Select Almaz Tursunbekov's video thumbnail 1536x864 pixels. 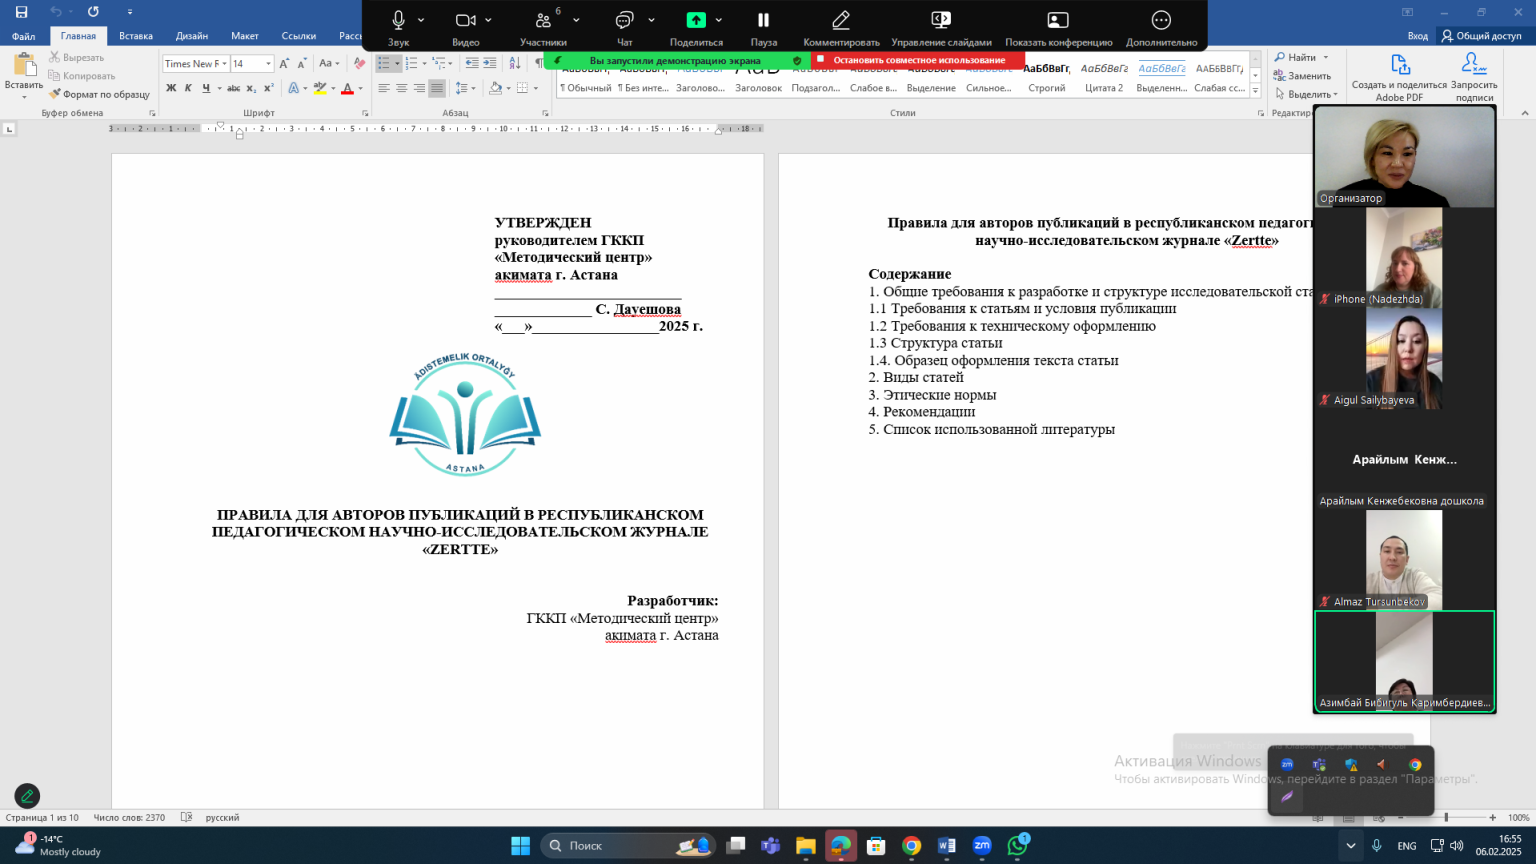(x=1403, y=560)
